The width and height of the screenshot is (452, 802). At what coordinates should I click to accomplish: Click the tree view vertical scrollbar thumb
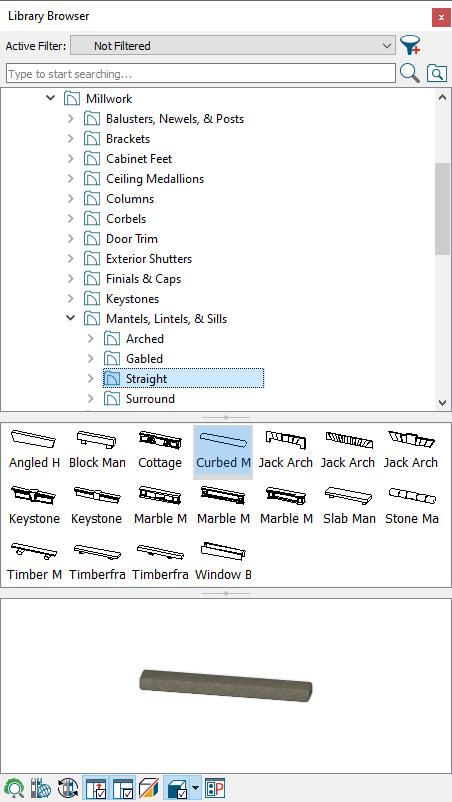click(442, 209)
